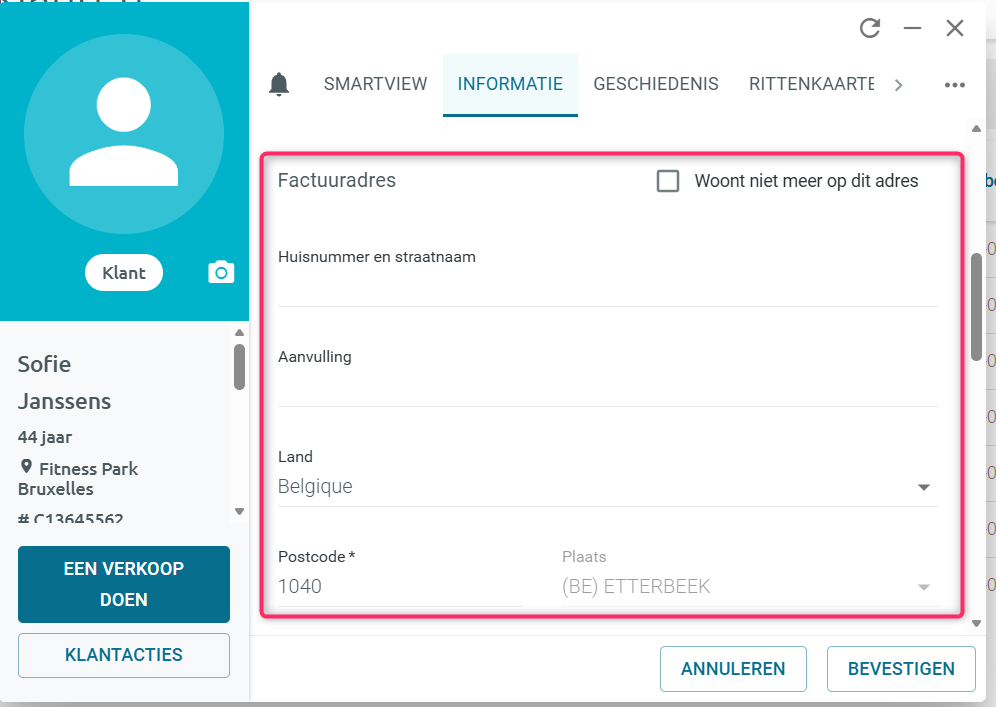Open the Land dropdown showing Belgique
Screen dimensions: 996x707
(x=608, y=487)
